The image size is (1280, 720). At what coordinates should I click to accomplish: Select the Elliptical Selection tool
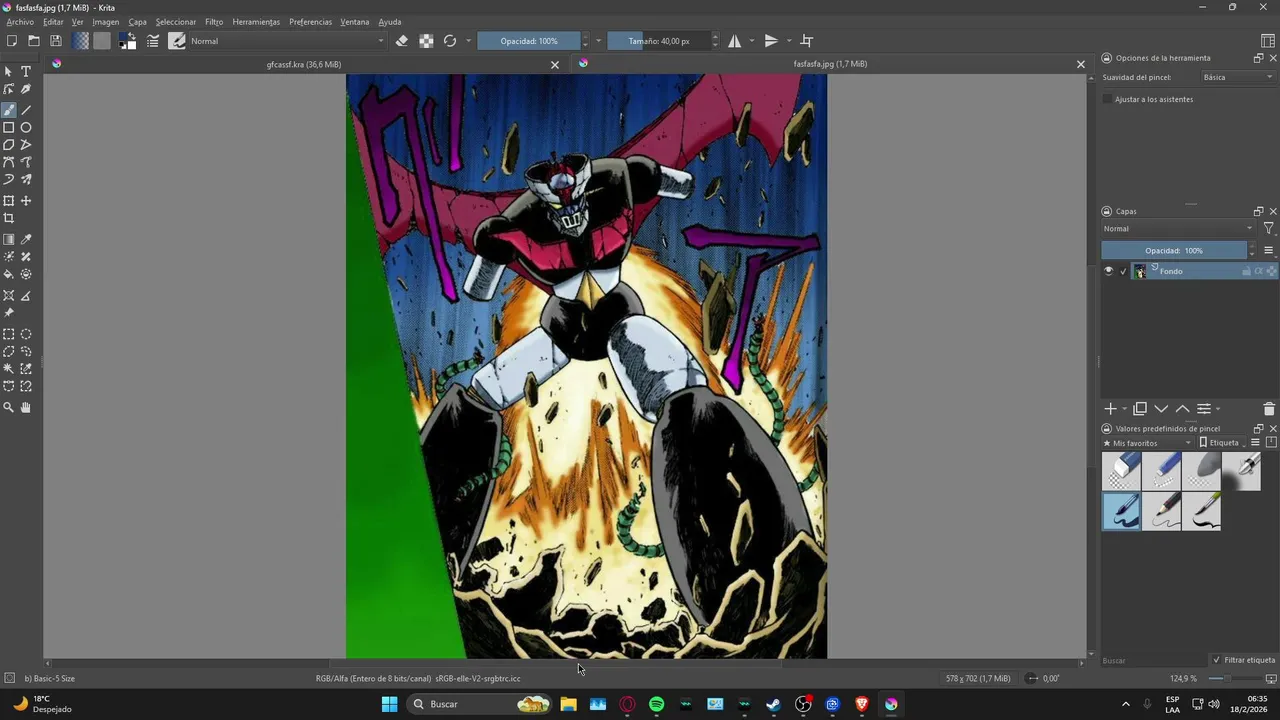(x=26, y=335)
